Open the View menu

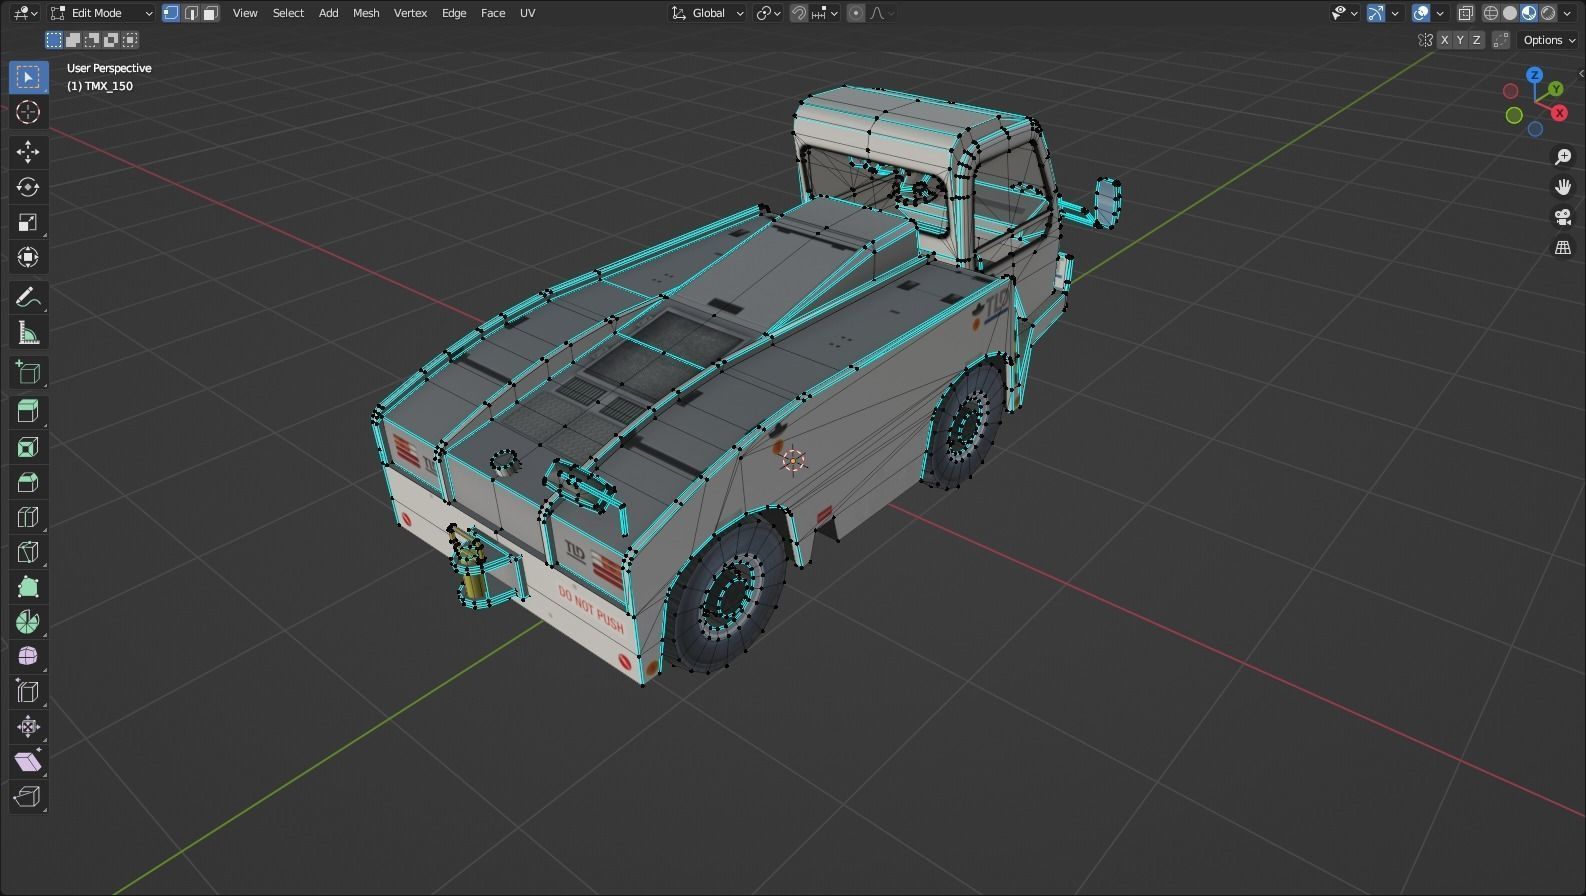[245, 13]
